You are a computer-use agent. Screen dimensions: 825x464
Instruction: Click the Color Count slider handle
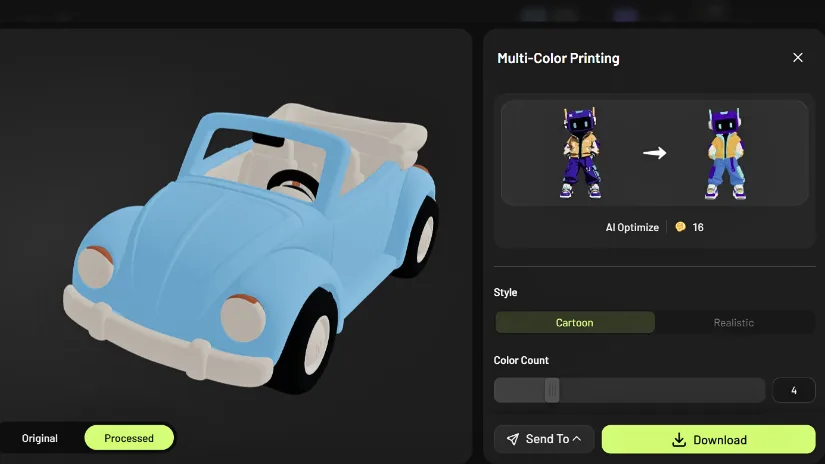click(552, 390)
